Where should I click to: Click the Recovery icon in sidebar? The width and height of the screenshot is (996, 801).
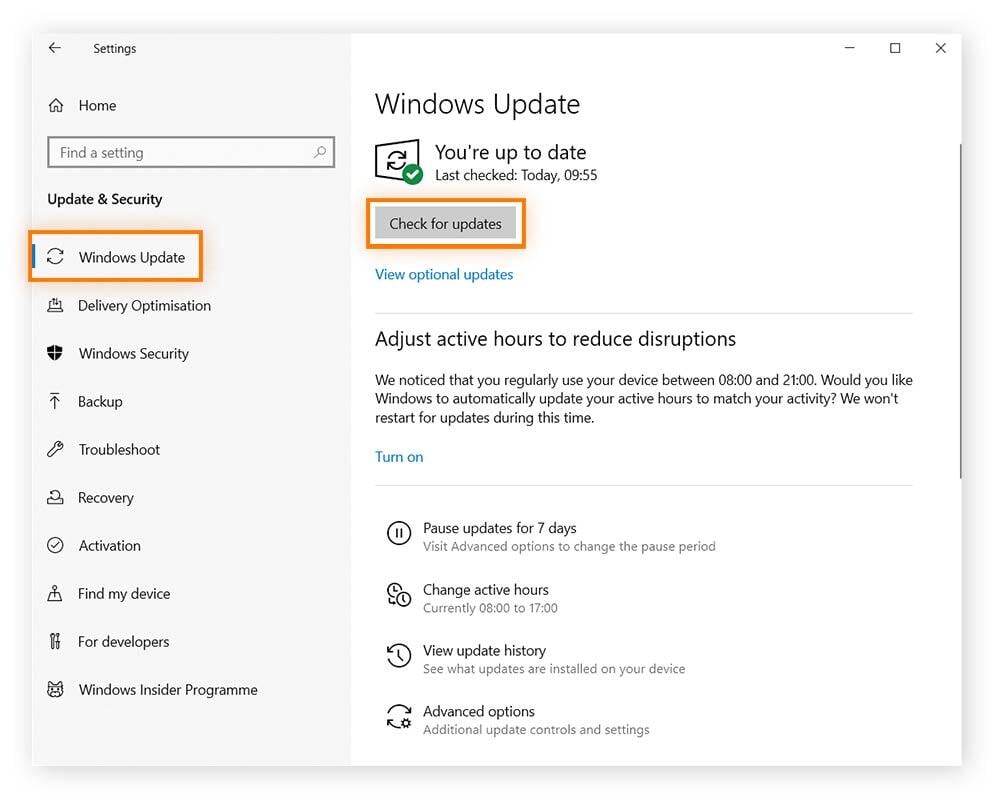pyautogui.click(x=55, y=497)
